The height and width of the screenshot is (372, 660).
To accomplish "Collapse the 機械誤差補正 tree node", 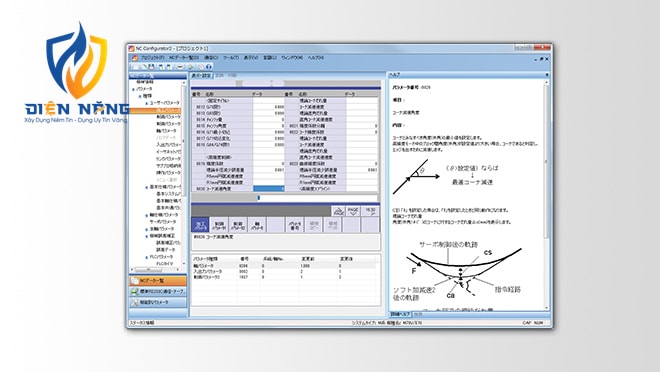I will (147, 236).
